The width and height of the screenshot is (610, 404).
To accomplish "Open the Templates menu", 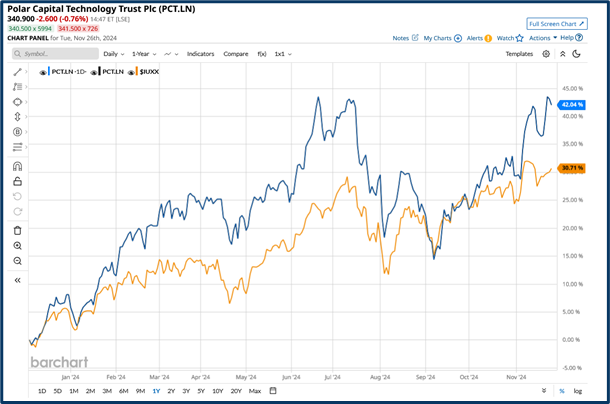I will [x=519, y=54].
